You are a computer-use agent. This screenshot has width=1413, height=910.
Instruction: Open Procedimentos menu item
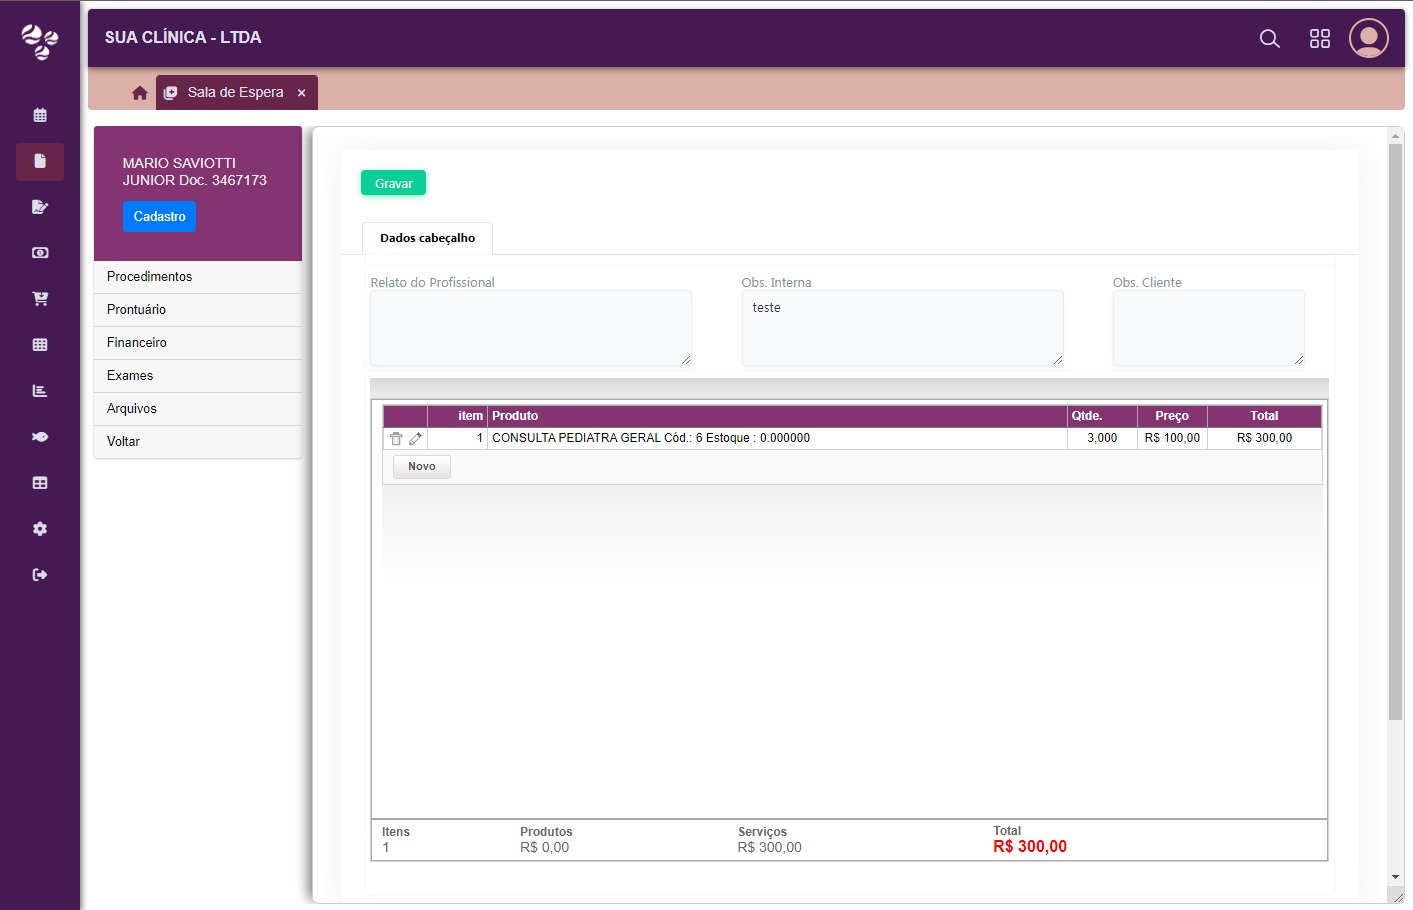[x=198, y=277]
